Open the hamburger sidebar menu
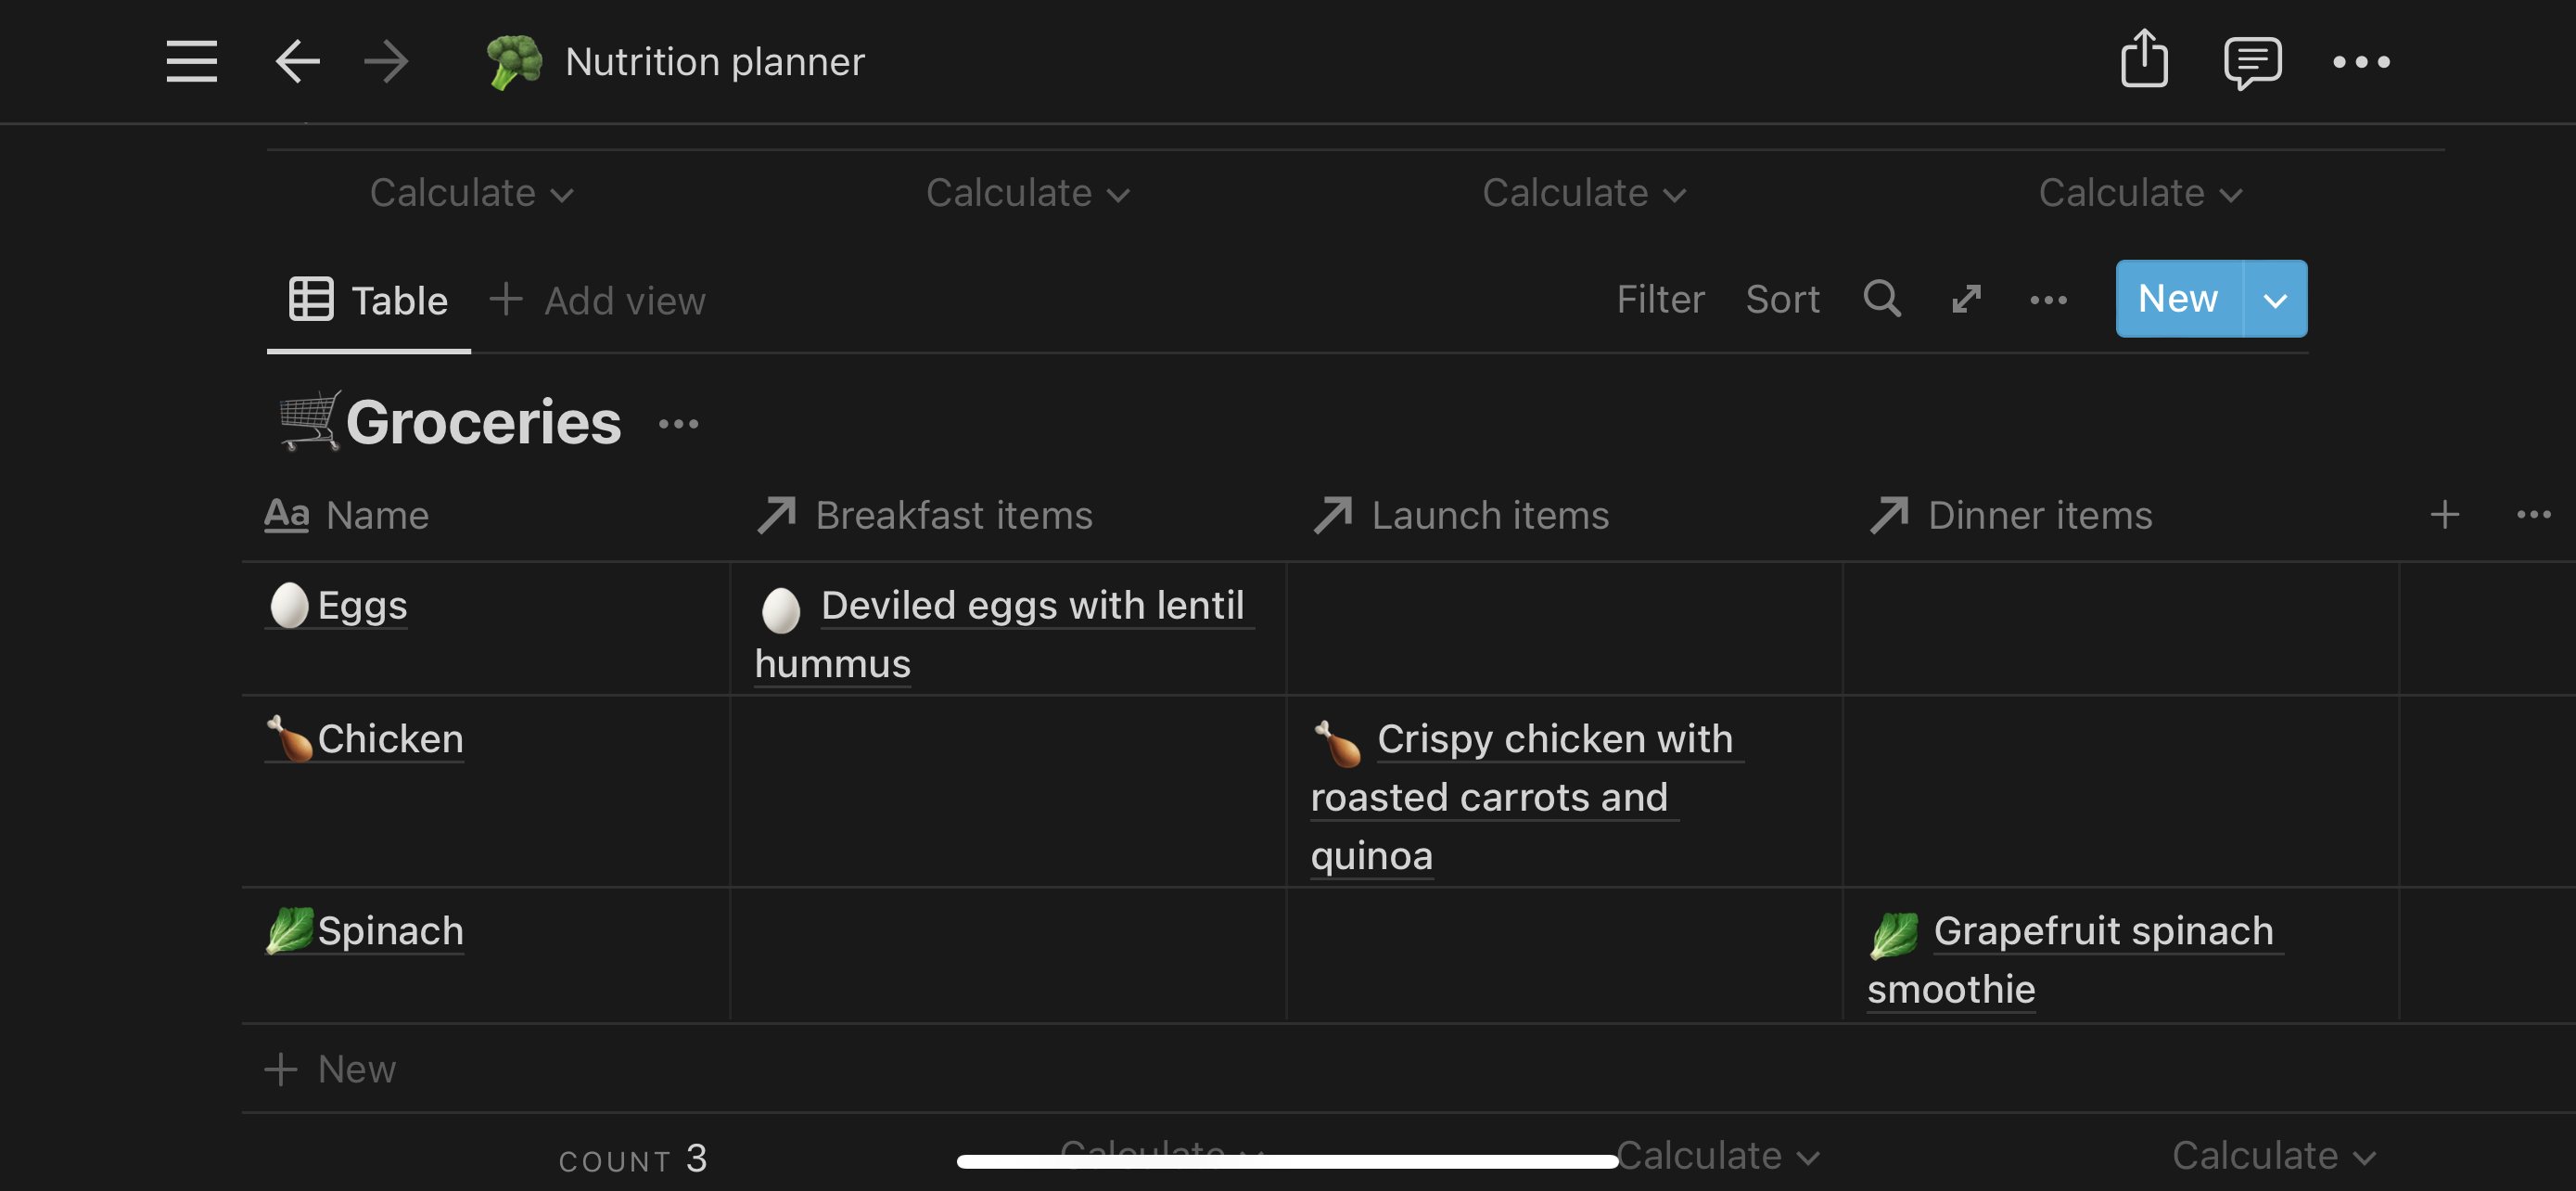Image resolution: width=2576 pixels, height=1191 pixels. click(191, 62)
